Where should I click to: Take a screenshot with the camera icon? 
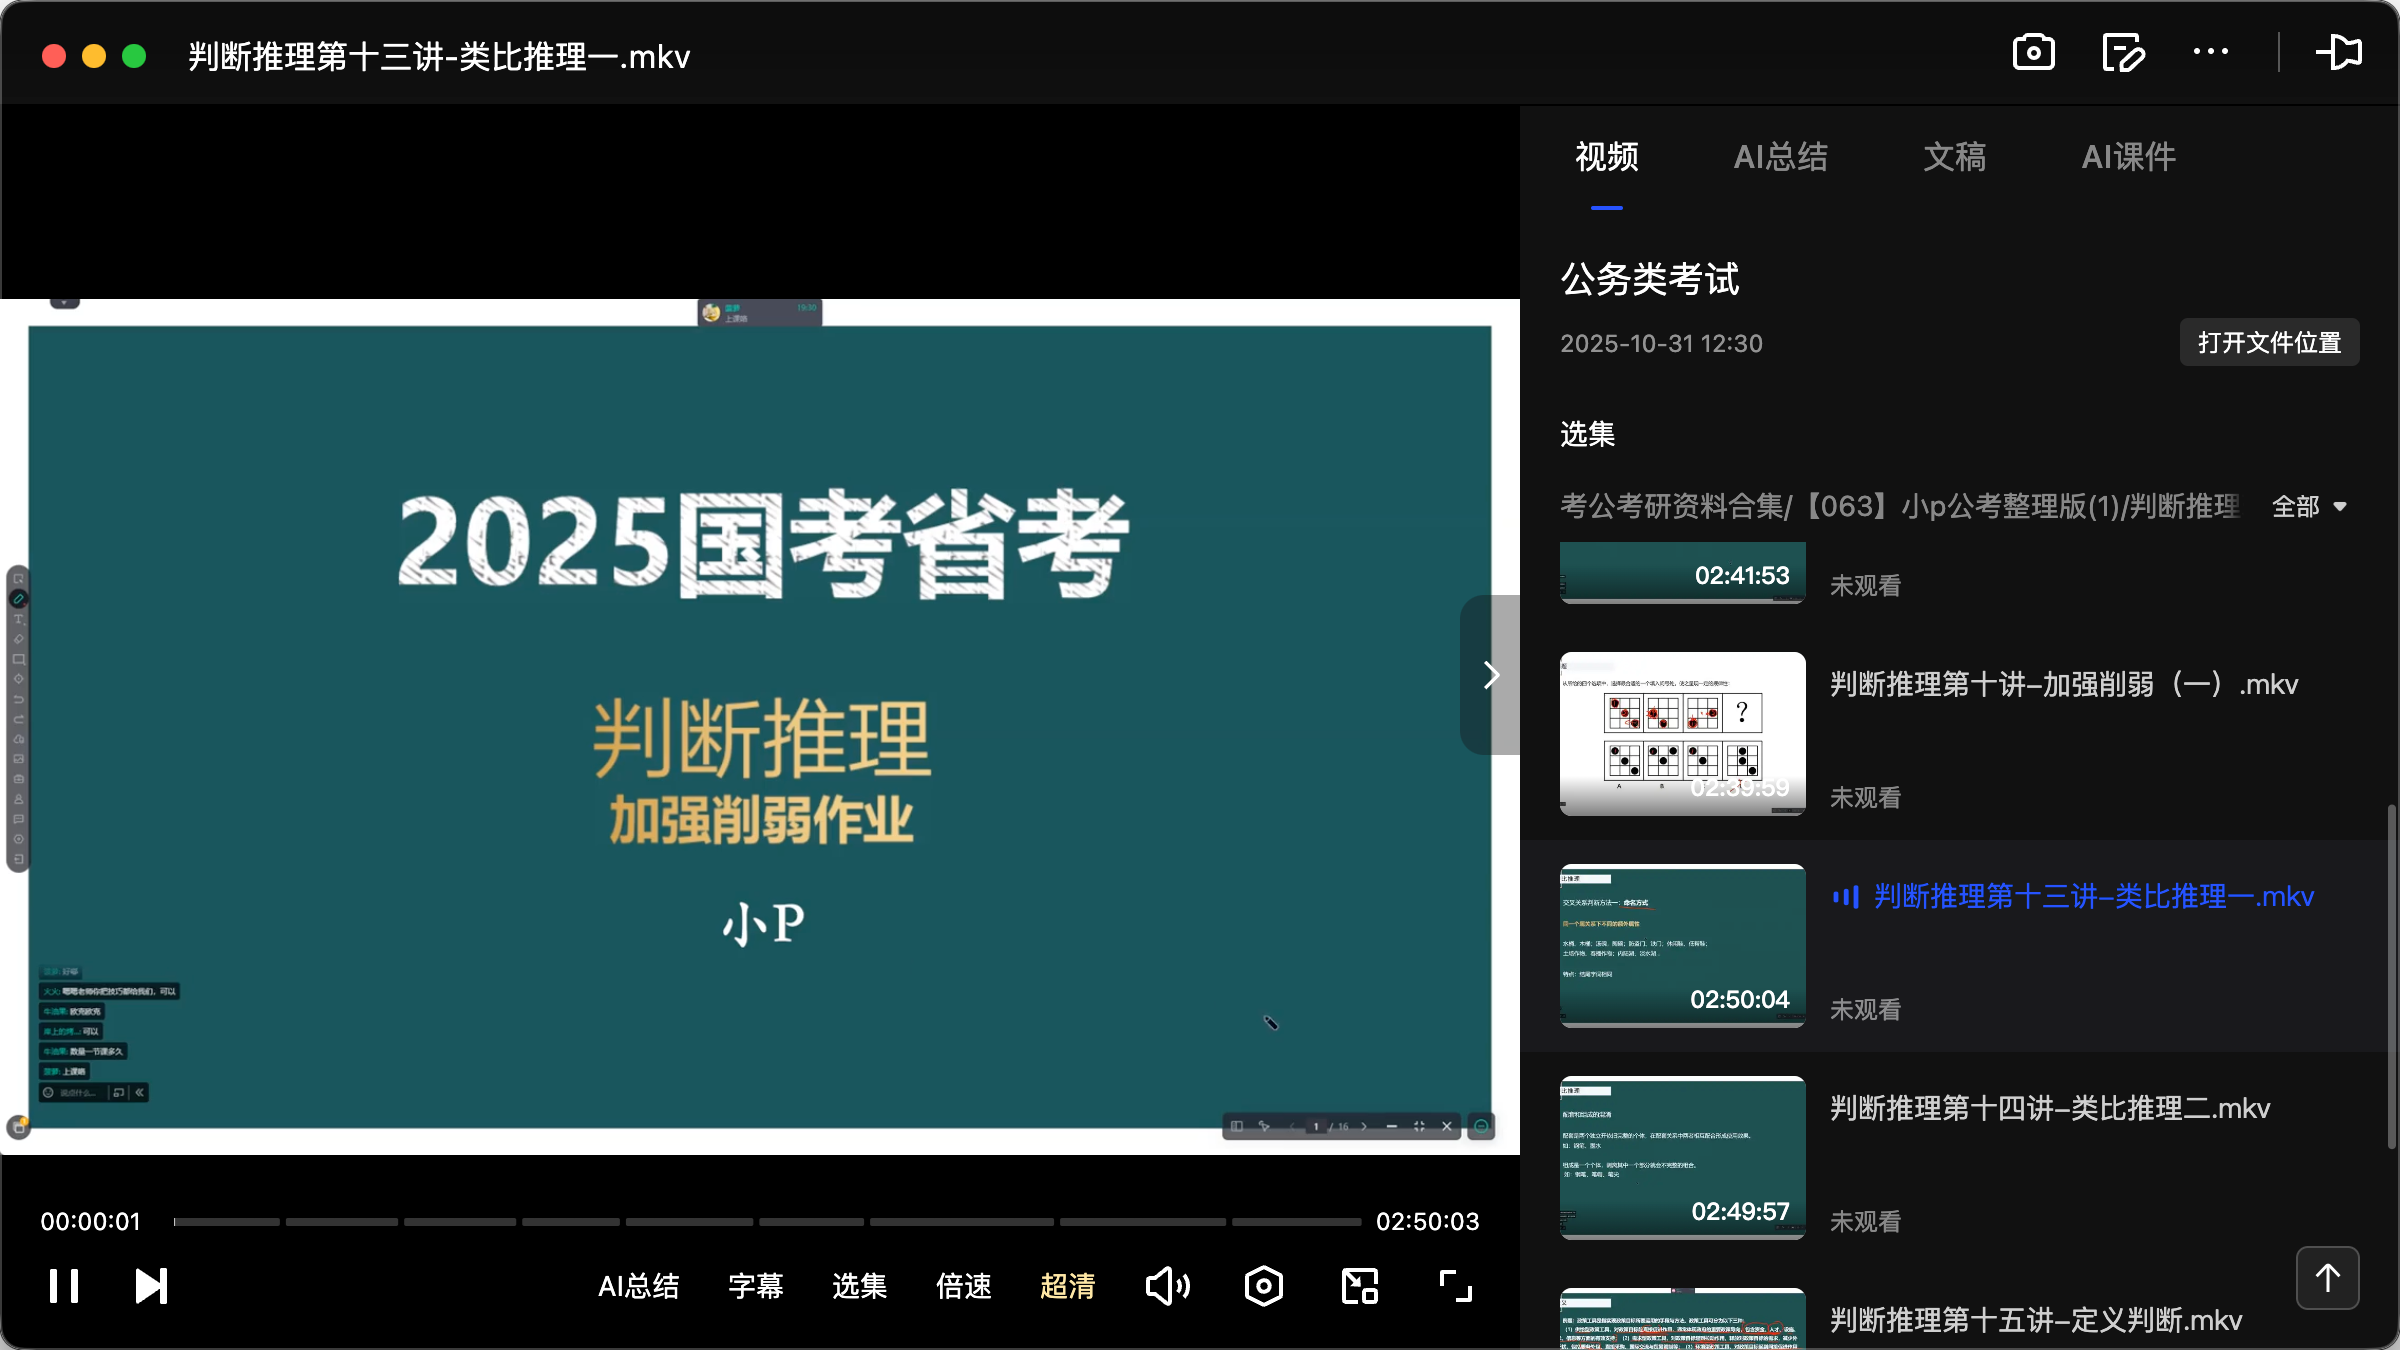[x=2034, y=53]
